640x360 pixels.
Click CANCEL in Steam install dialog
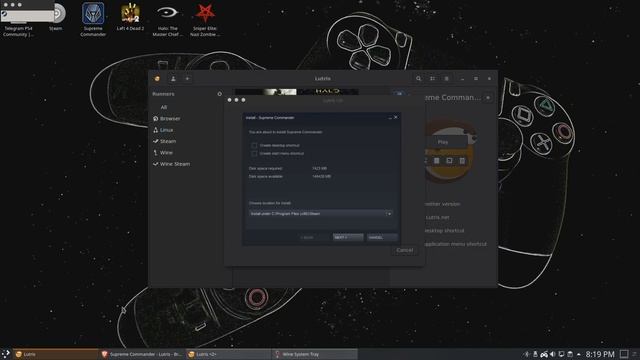pyautogui.click(x=382, y=237)
